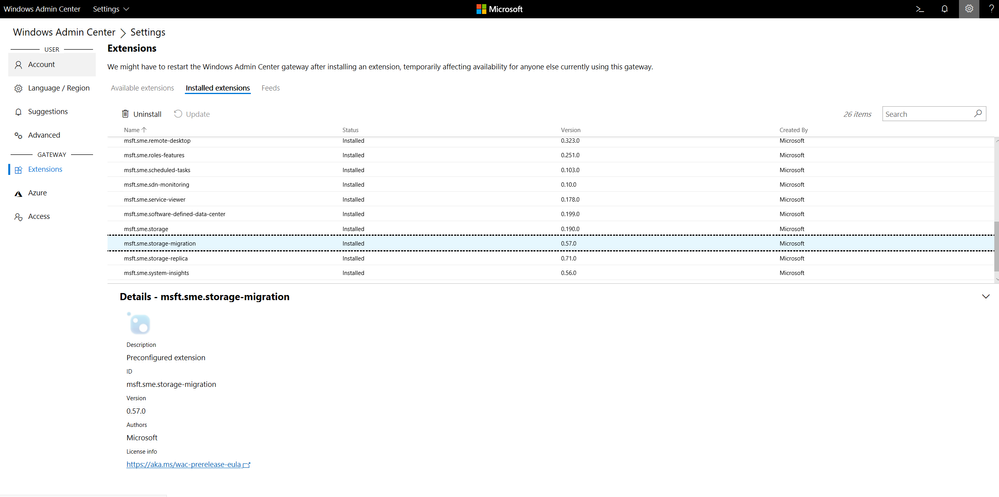
Task: Select the msft.sme.roles-features row
Action: click(550, 155)
